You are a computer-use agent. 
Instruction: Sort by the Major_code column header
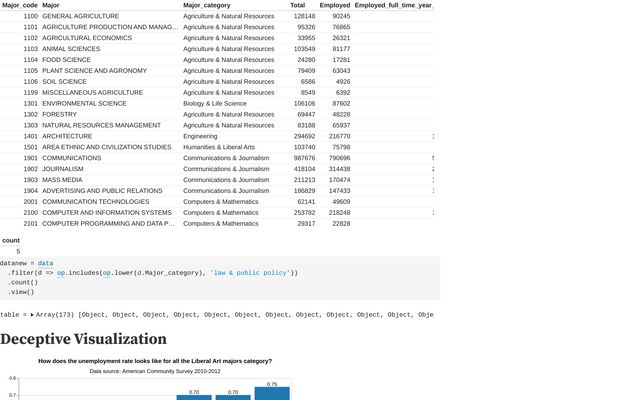(x=20, y=6)
